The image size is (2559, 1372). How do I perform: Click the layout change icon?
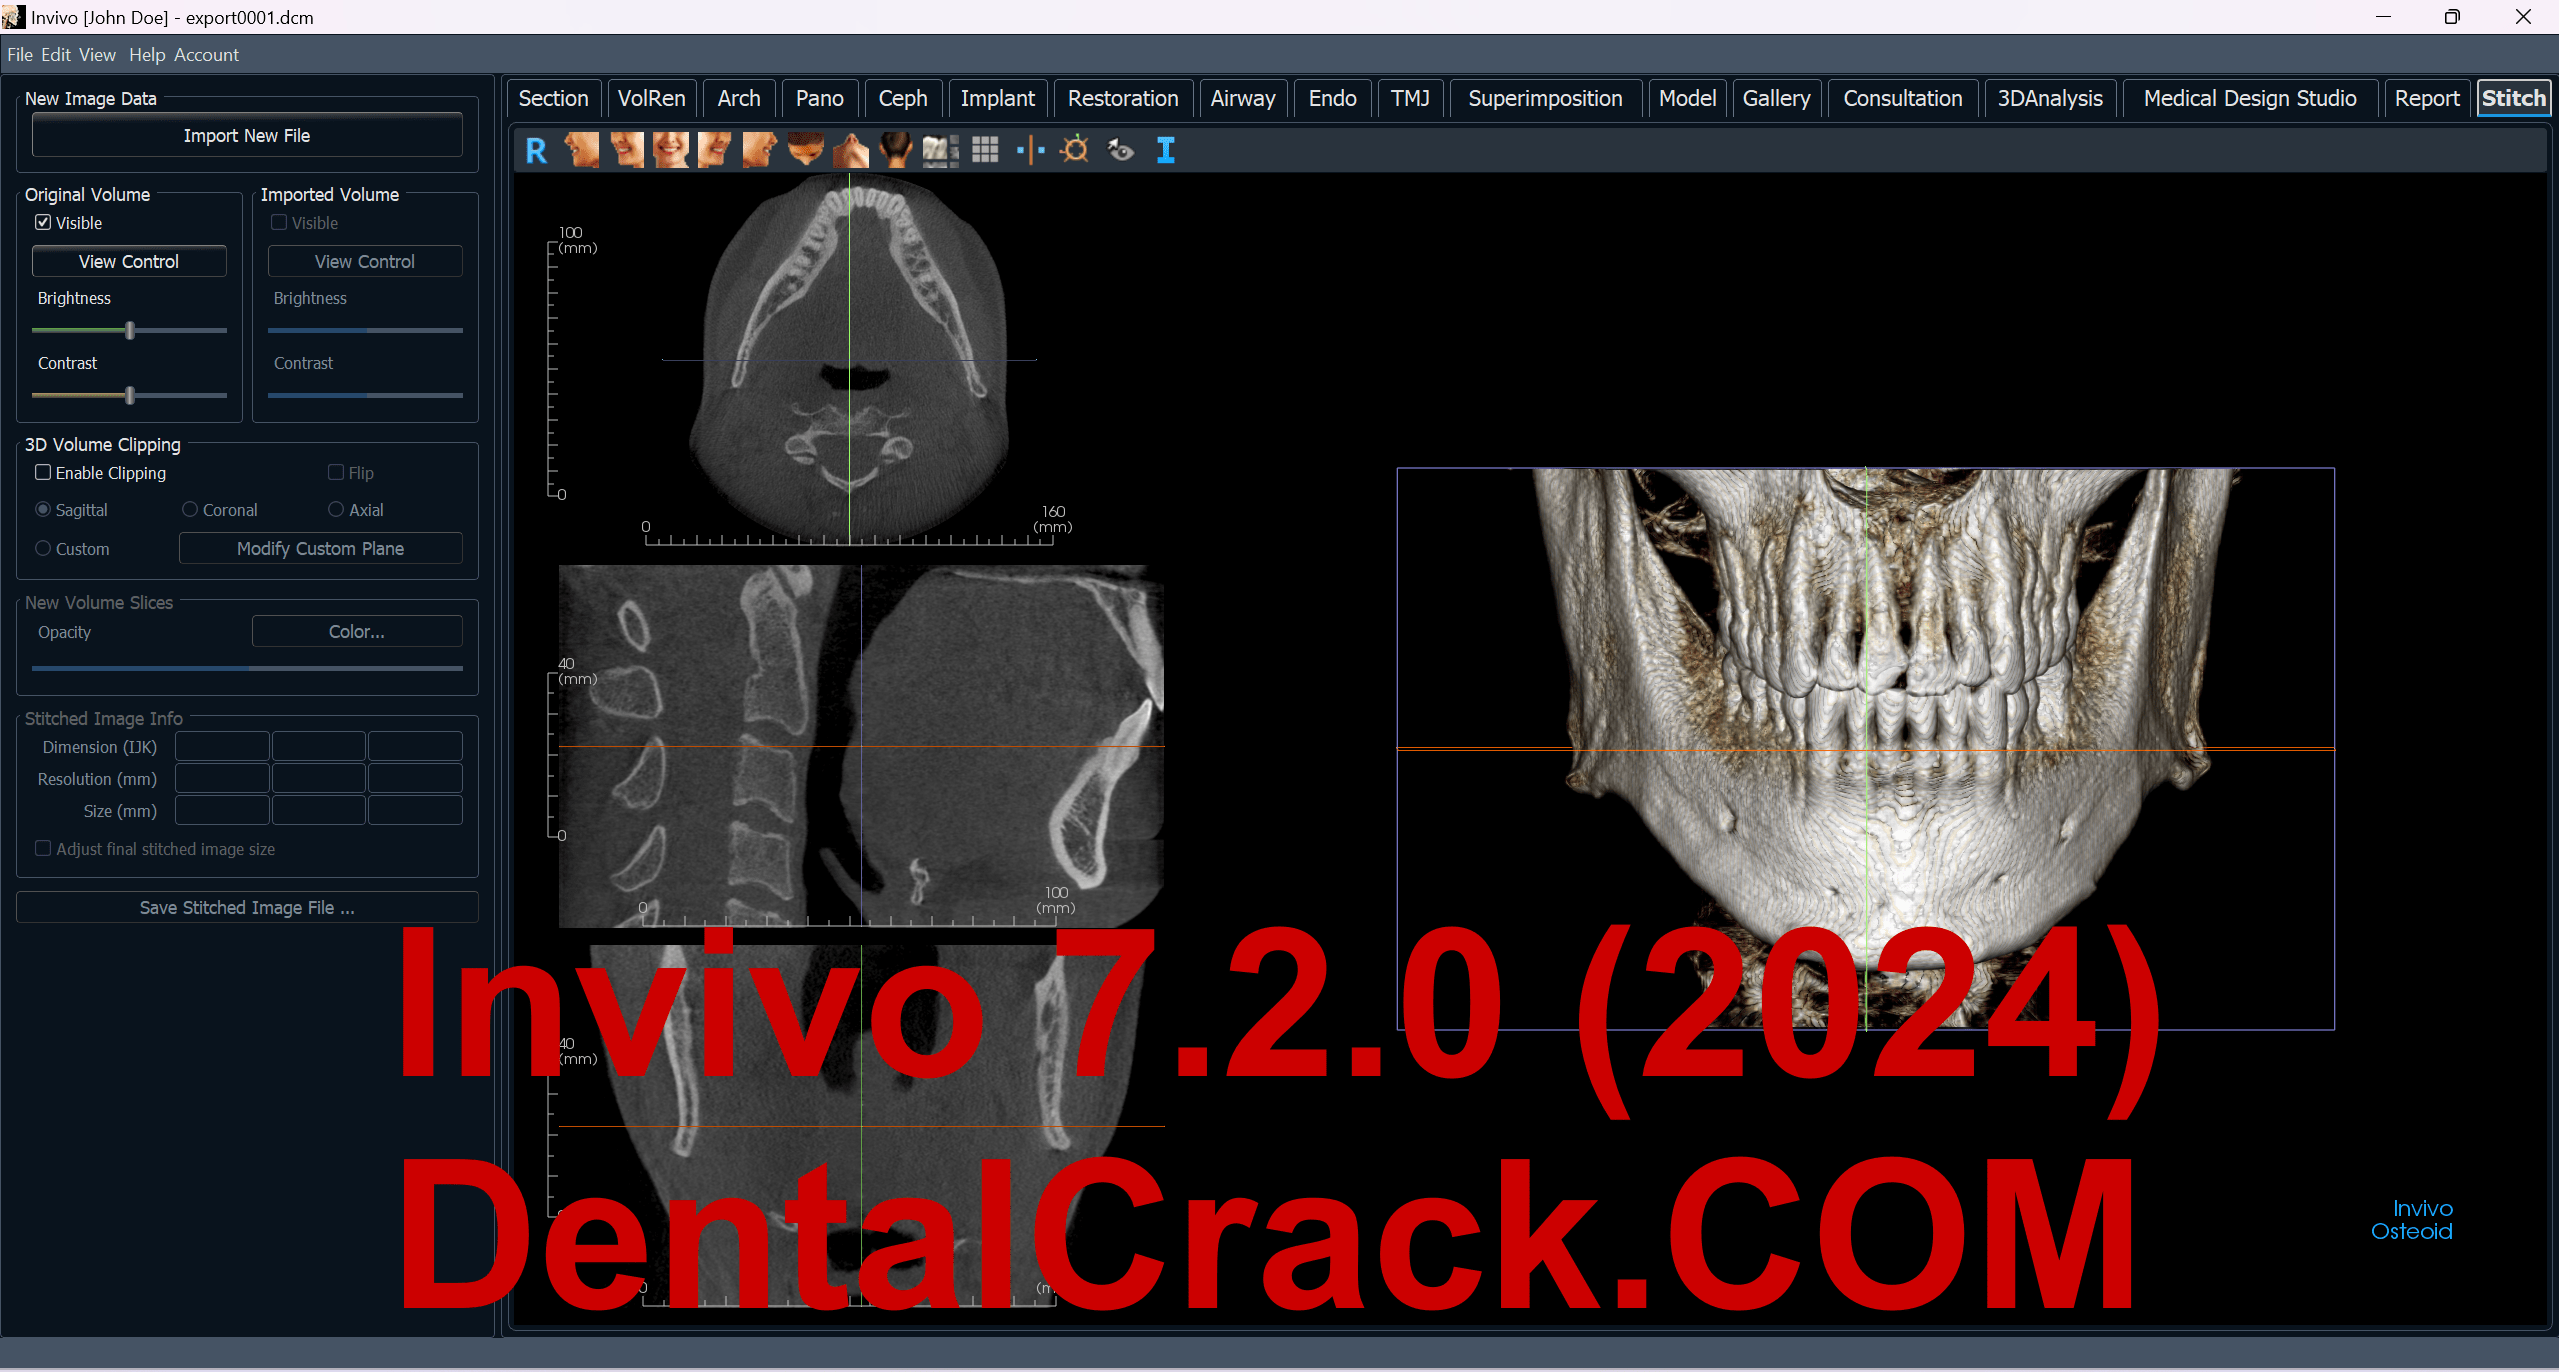coord(940,150)
